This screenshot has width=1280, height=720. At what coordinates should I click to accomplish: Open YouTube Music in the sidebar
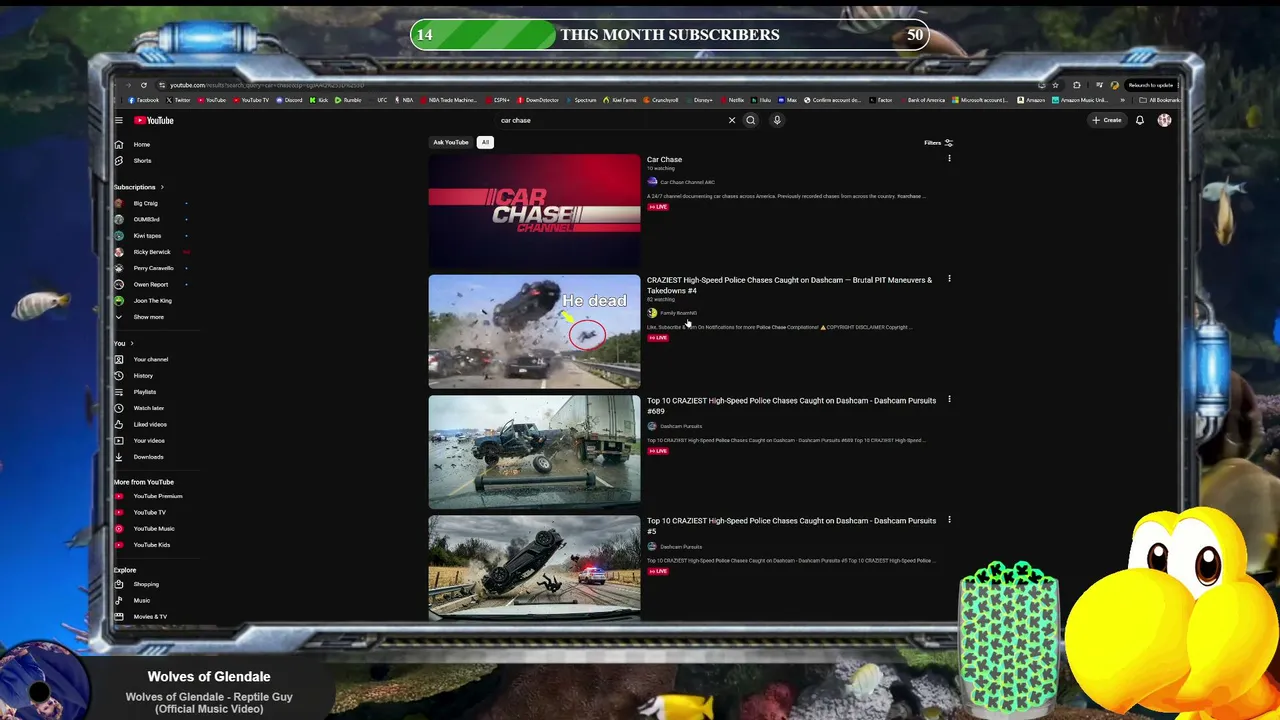(145, 528)
